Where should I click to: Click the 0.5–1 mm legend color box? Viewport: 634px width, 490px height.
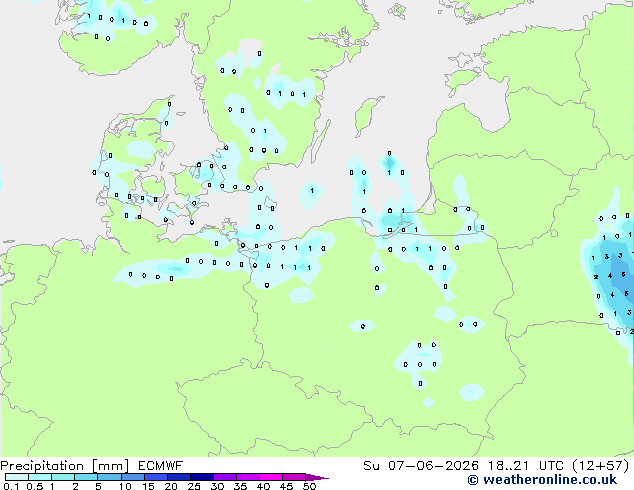[x=40, y=477]
